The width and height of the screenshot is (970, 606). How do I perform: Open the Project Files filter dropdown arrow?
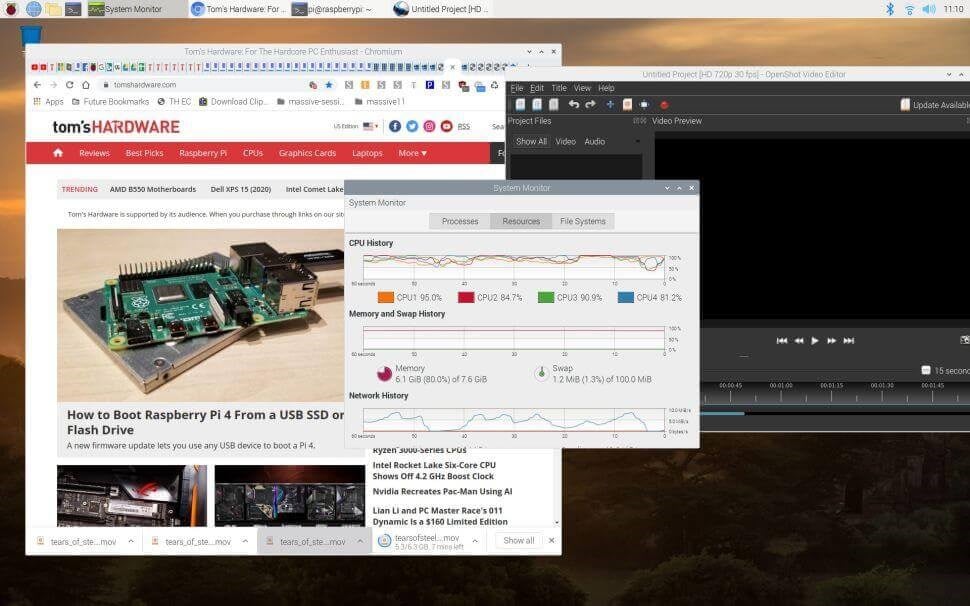click(637, 142)
